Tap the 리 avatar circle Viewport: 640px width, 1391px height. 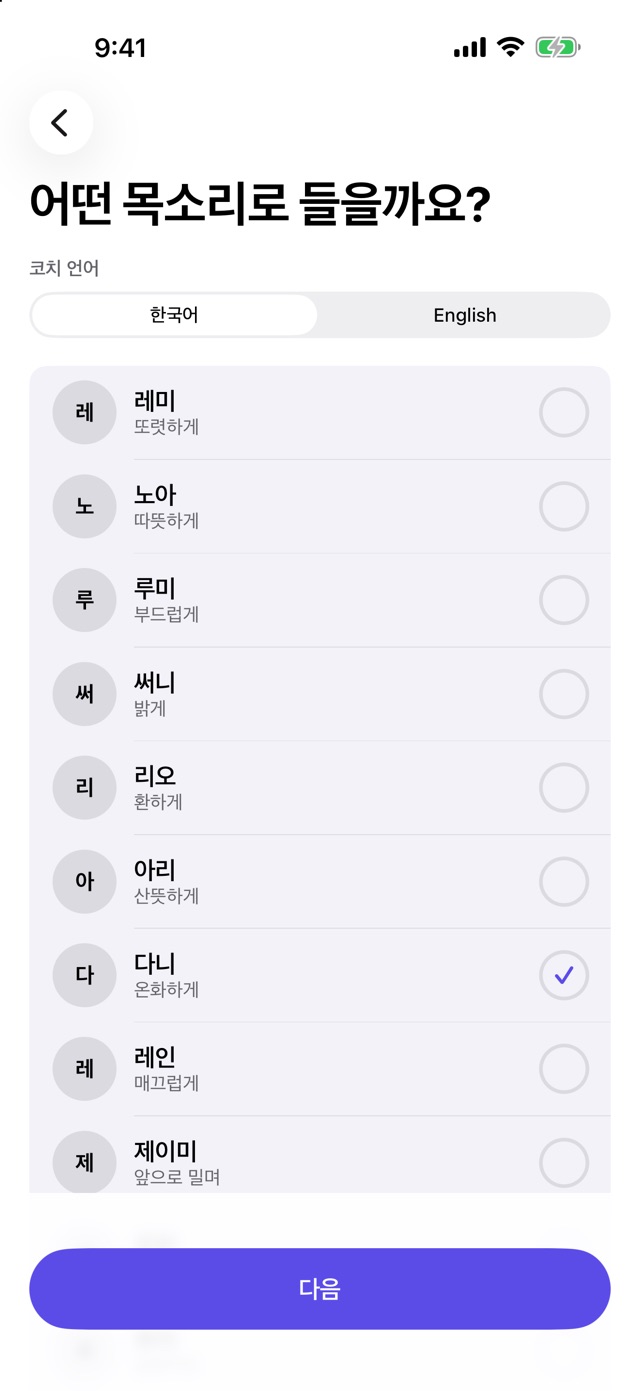[x=85, y=788]
